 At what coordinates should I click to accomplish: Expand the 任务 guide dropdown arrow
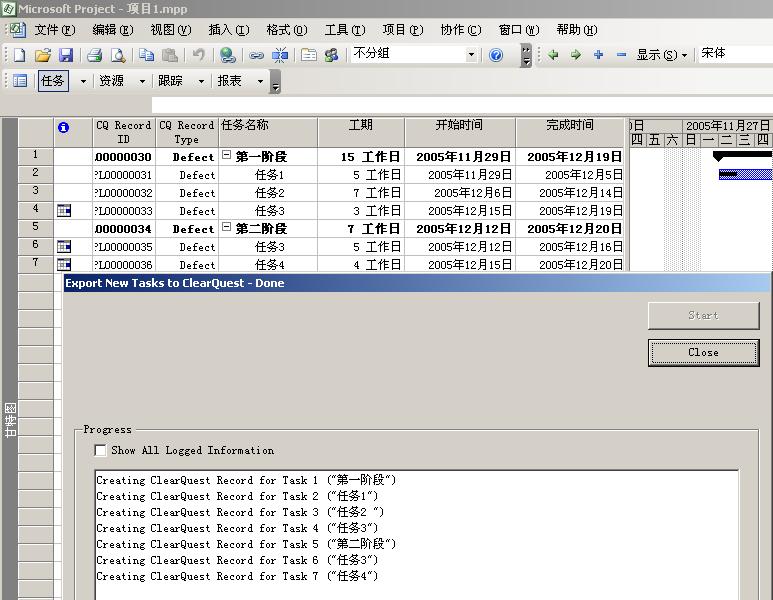click(83, 81)
